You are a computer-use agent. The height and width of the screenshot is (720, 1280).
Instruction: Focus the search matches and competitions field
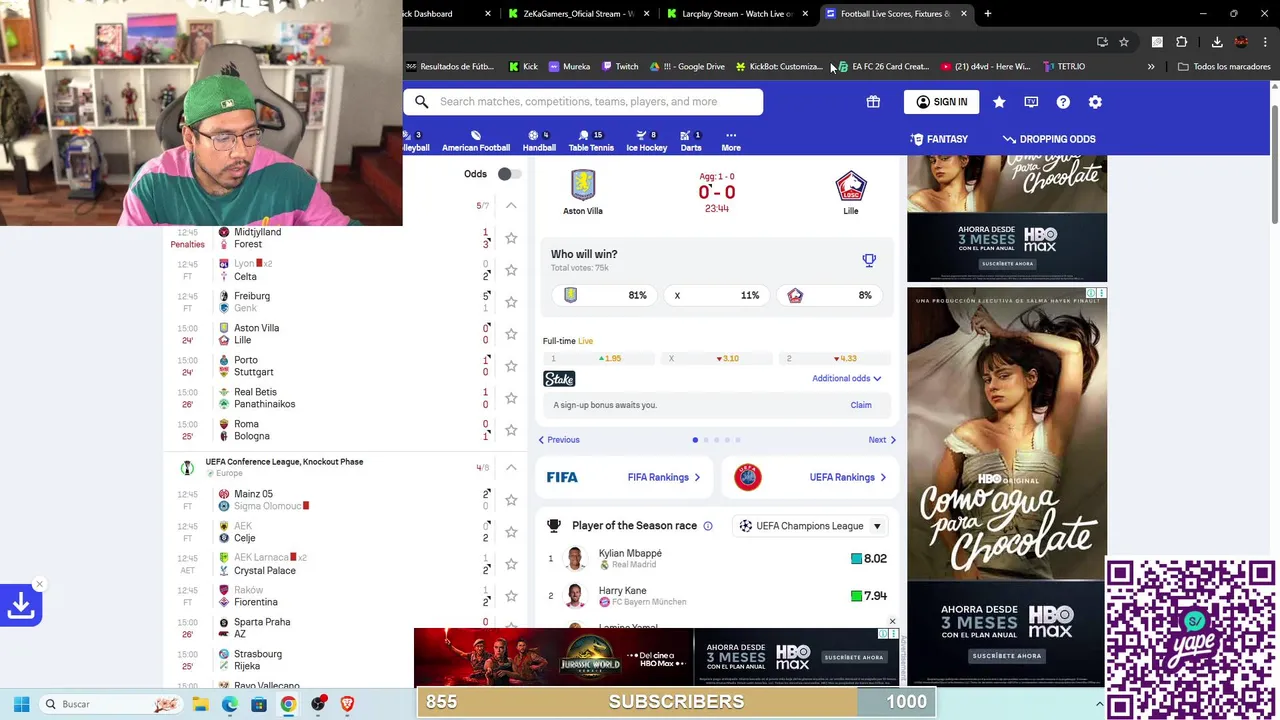[583, 101]
